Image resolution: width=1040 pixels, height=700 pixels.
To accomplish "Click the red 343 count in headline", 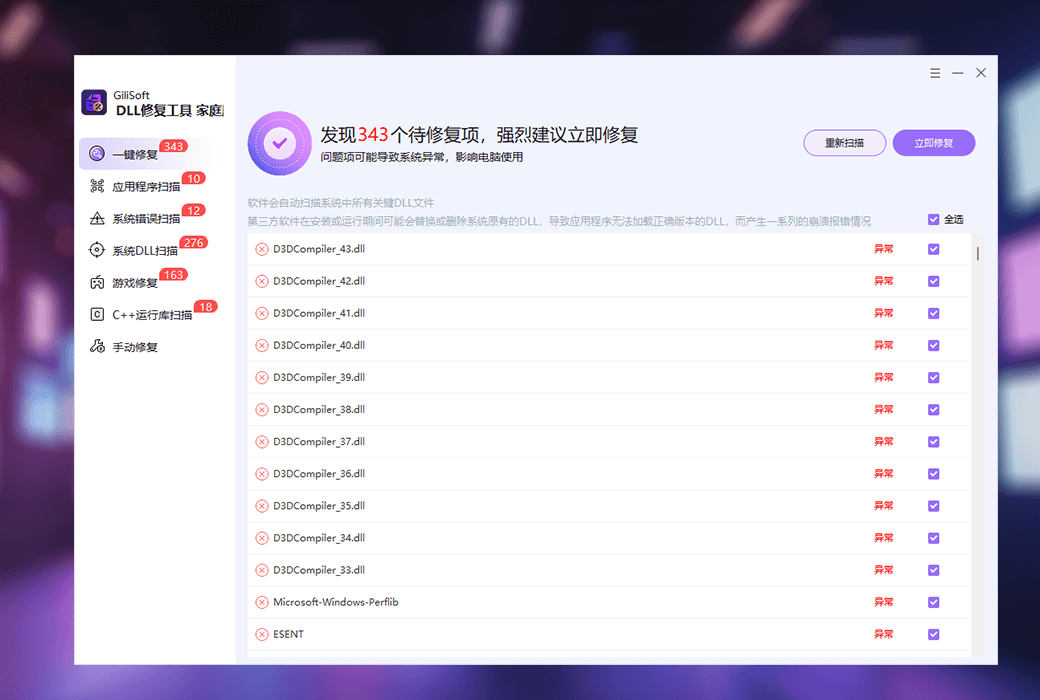I will (373, 135).
